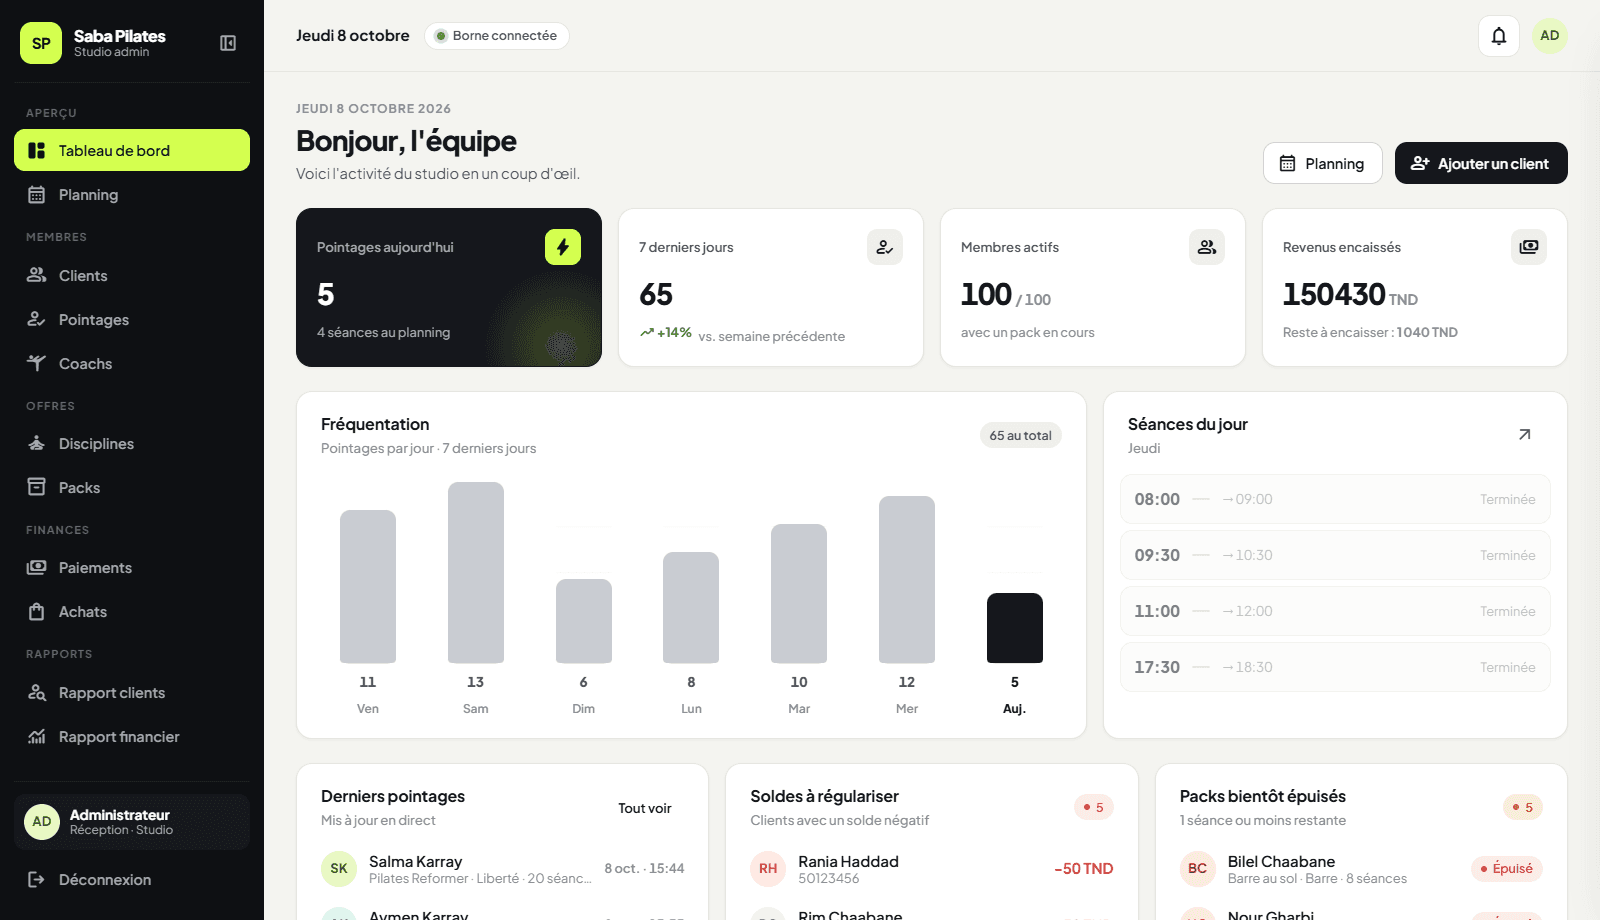Select the 08:00 session row
This screenshot has width=1600, height=920.
pyautogui.click(x=1335, y=499)
